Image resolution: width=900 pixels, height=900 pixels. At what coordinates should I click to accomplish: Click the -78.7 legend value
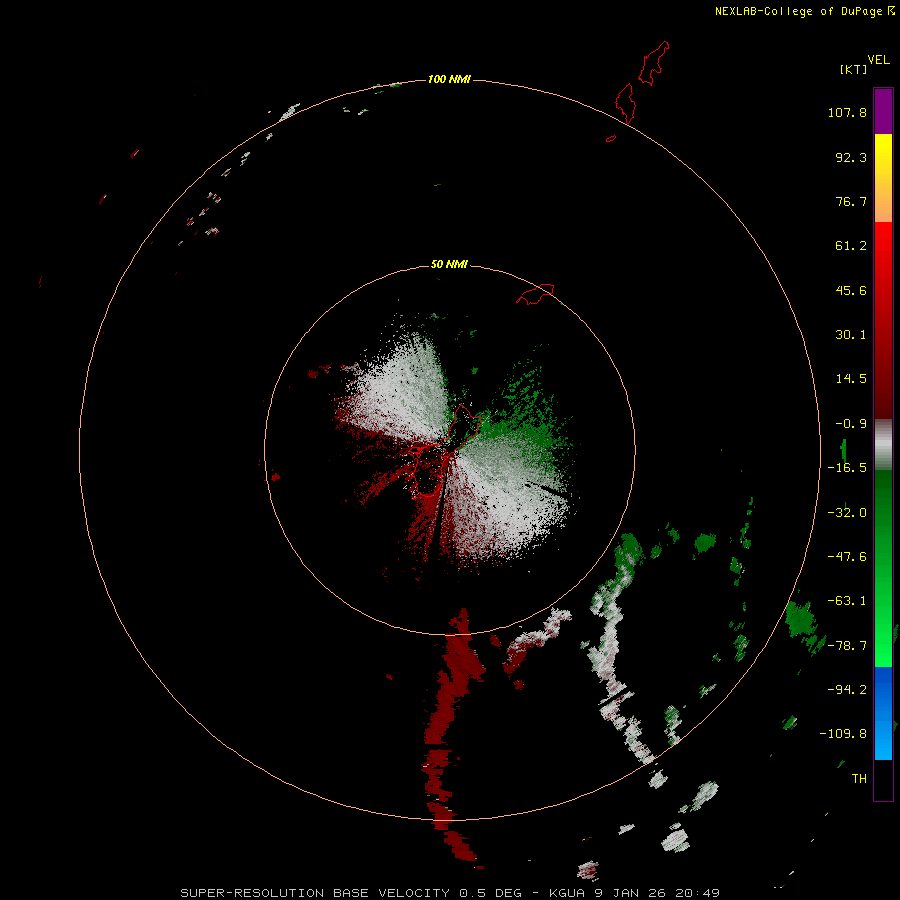click(847, 646)
